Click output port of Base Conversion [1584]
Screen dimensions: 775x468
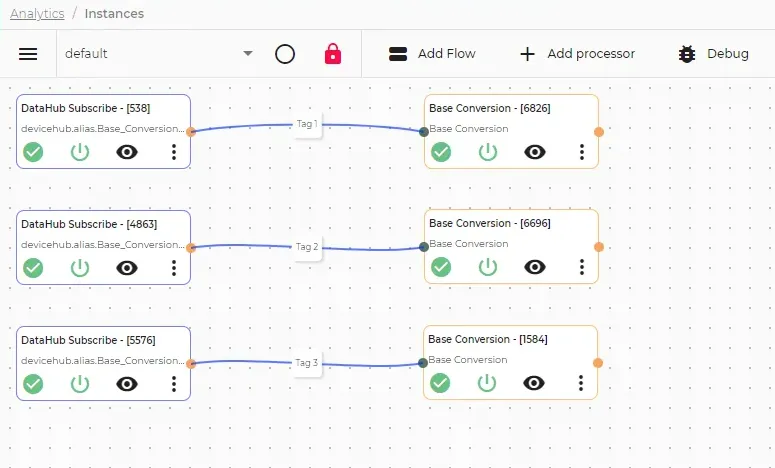tap(598, 363)
